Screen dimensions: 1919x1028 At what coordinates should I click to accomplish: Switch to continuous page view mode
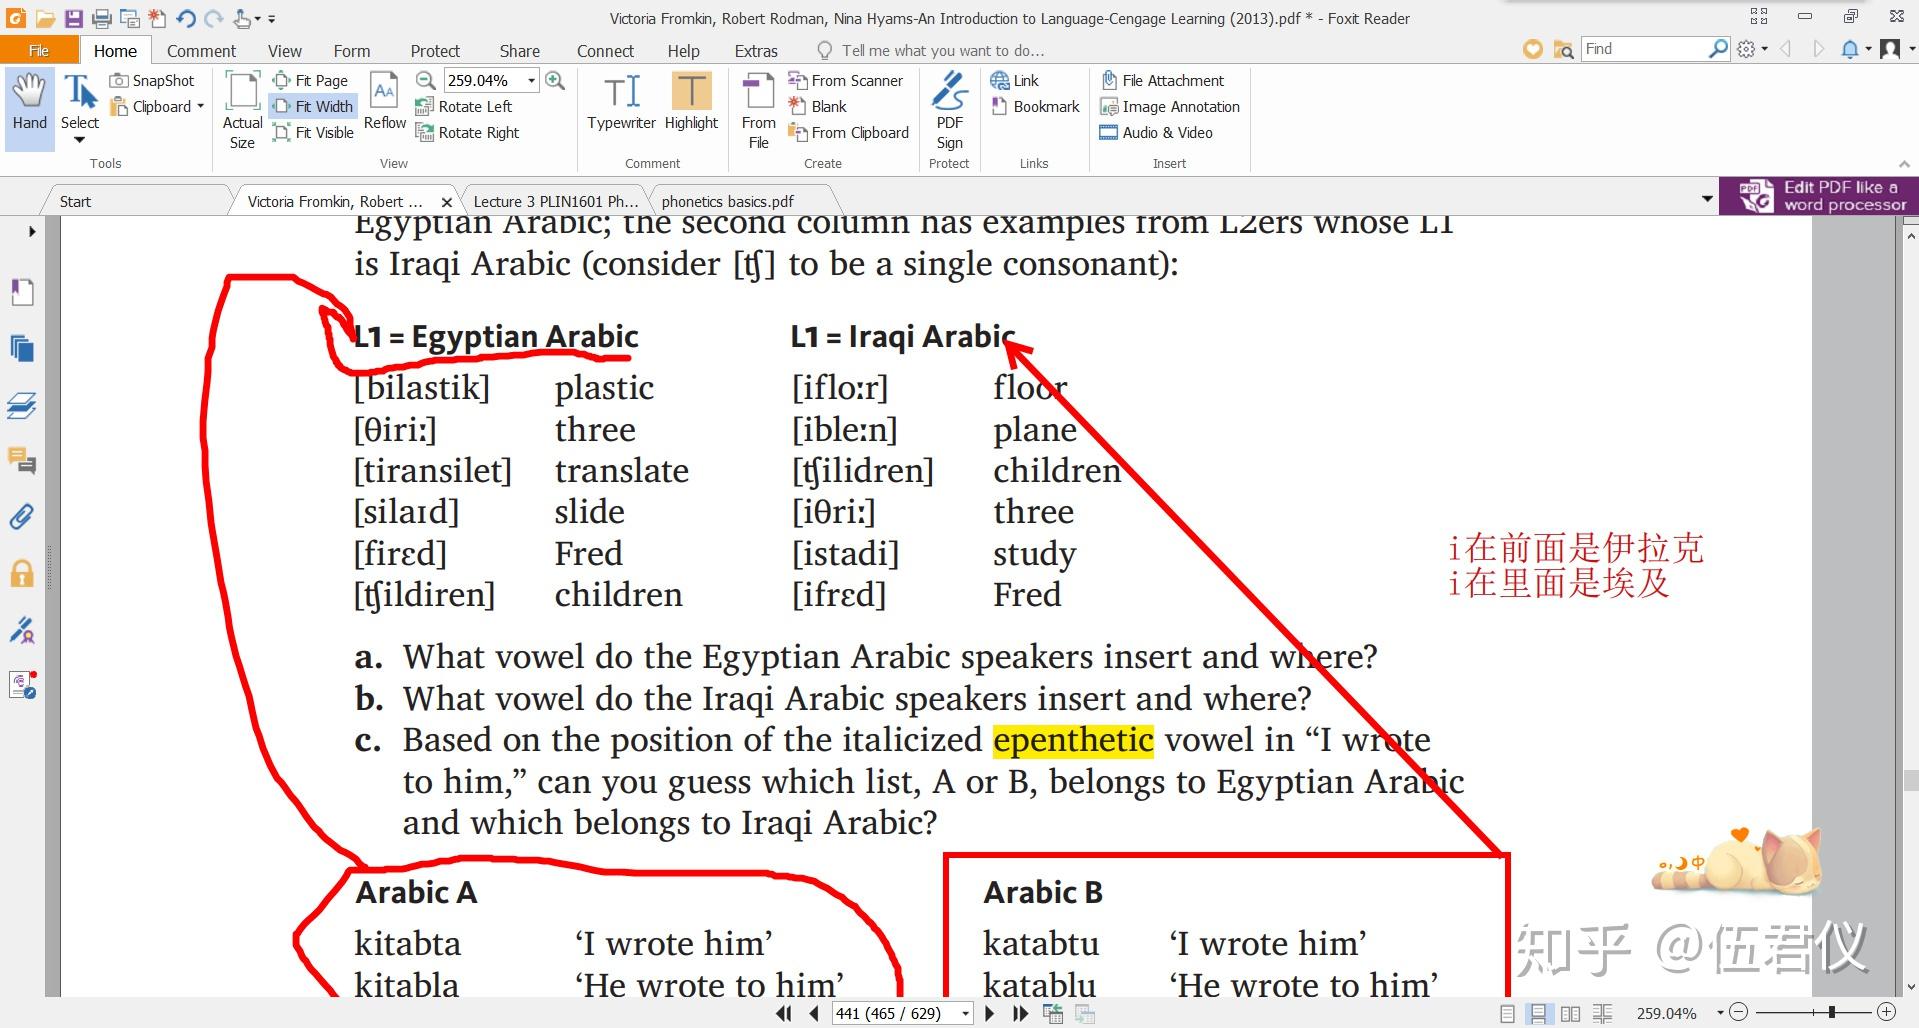[1539, 1014]
